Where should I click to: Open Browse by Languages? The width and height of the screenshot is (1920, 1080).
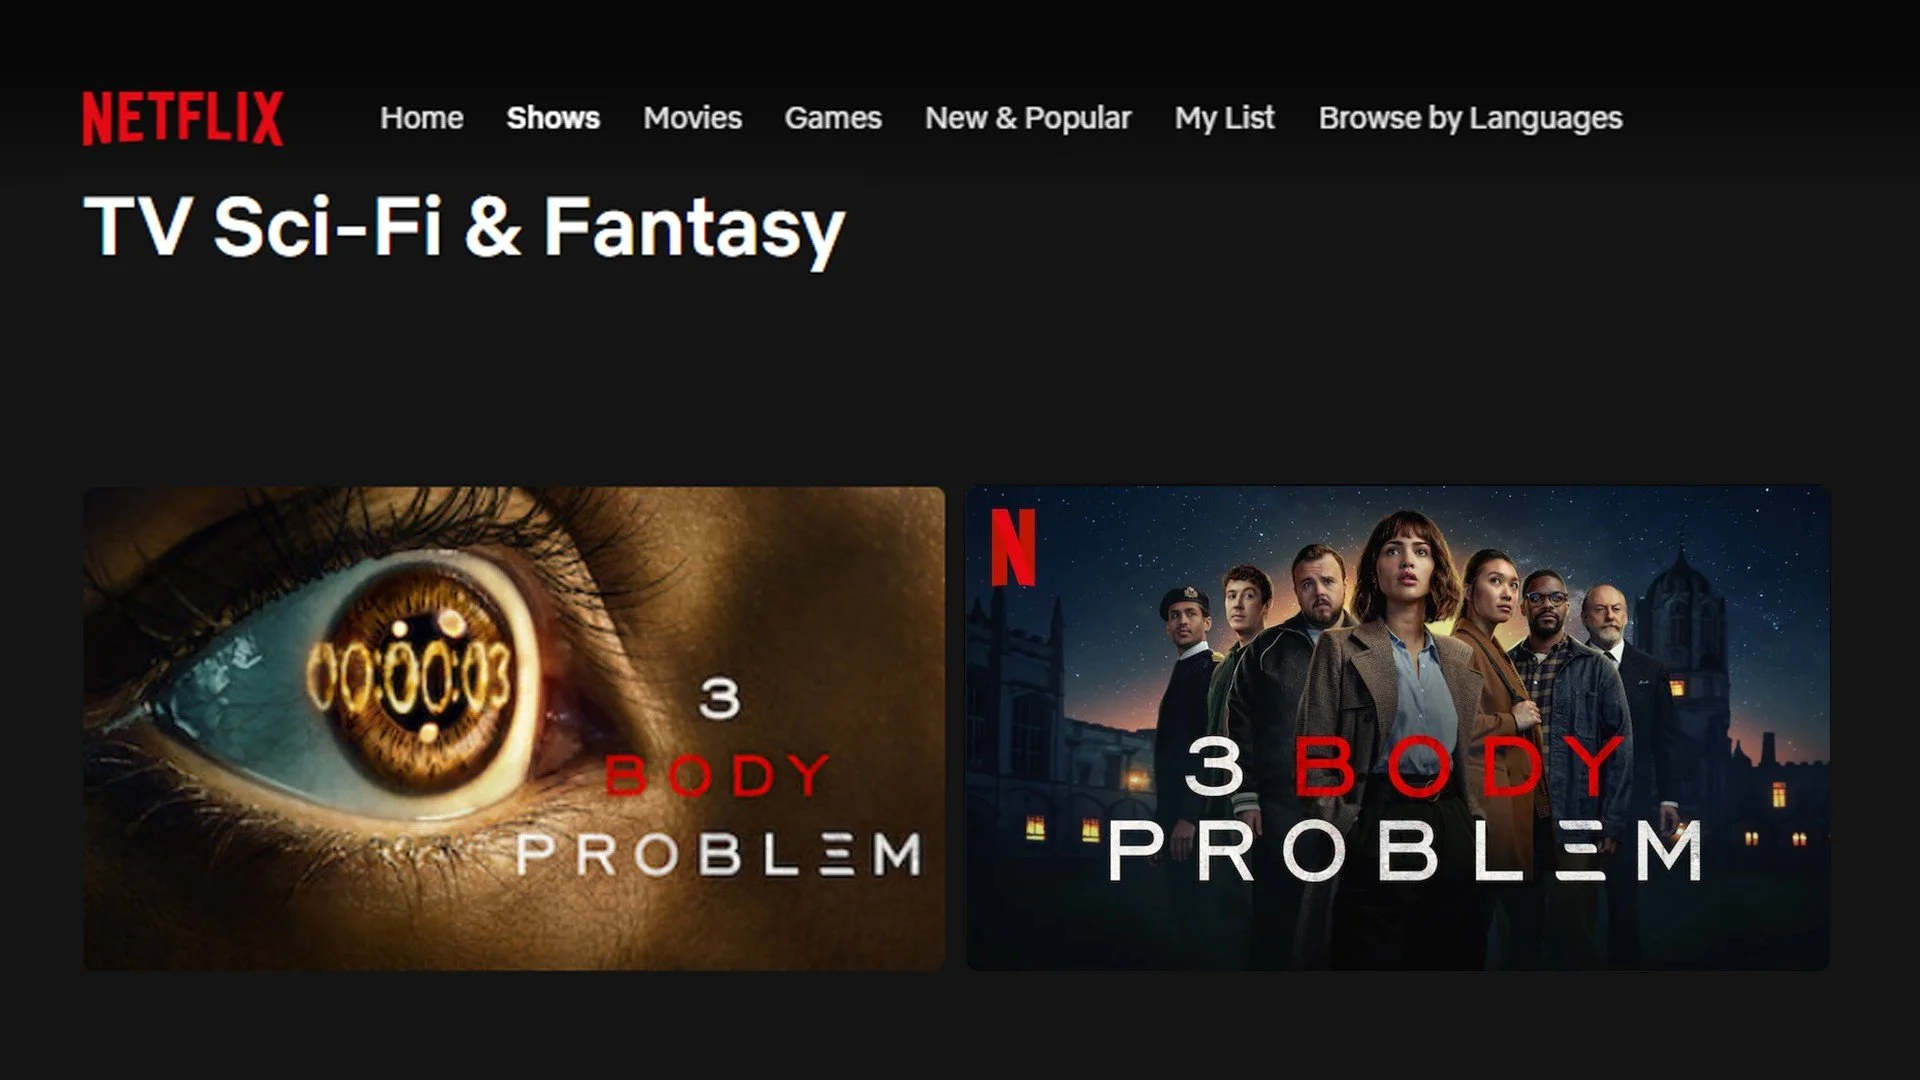(1470, 118)
